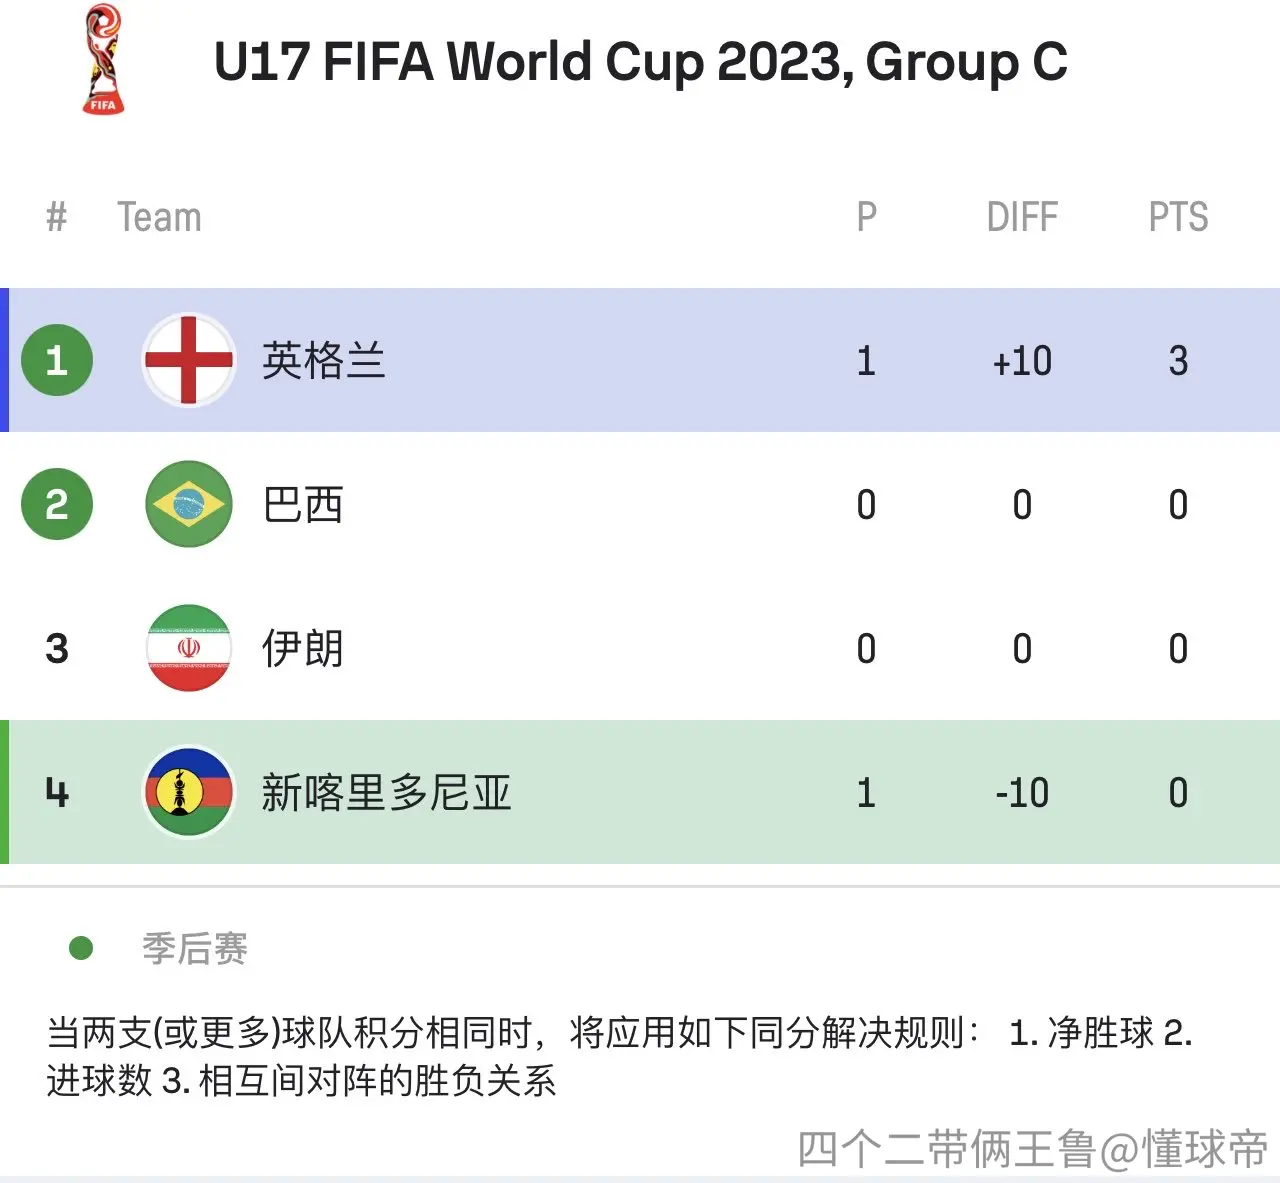The width and height of the screenshot is (1280, 1183).
Task: Click the P column header
Action: coord(867,217)
